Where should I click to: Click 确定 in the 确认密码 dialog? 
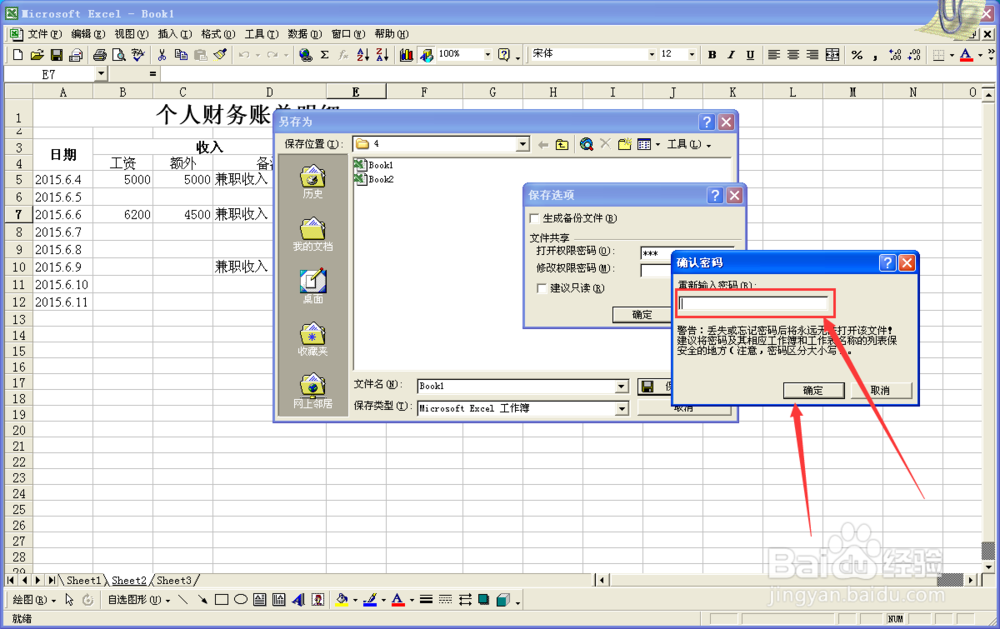816,390
